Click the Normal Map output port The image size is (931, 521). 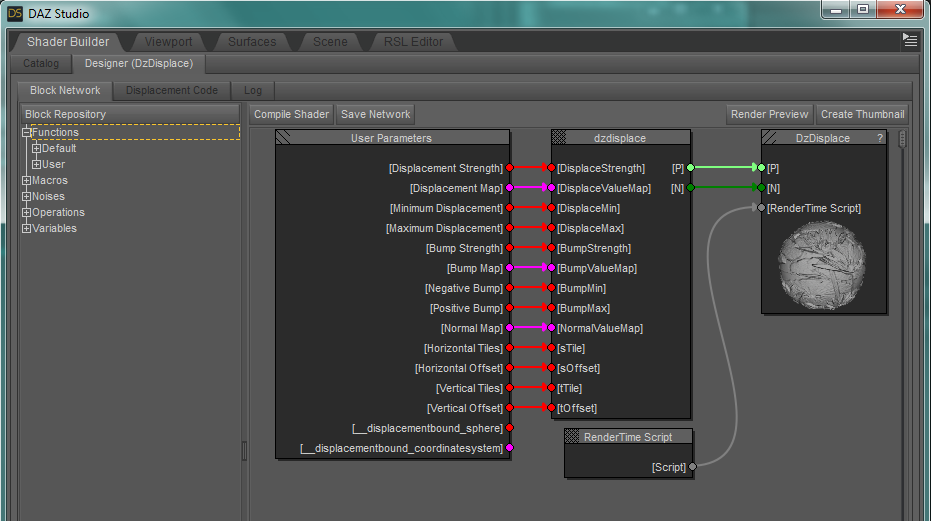point(509,328)
